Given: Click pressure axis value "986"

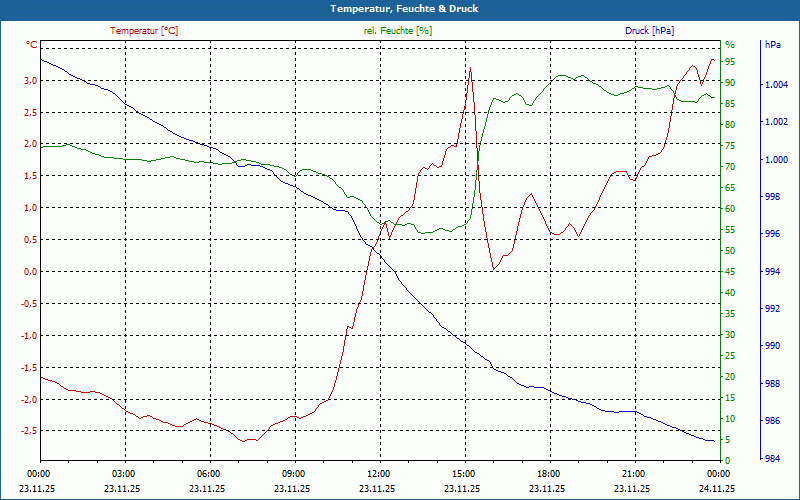Looking at the screenshot, I should click(773, 421).
